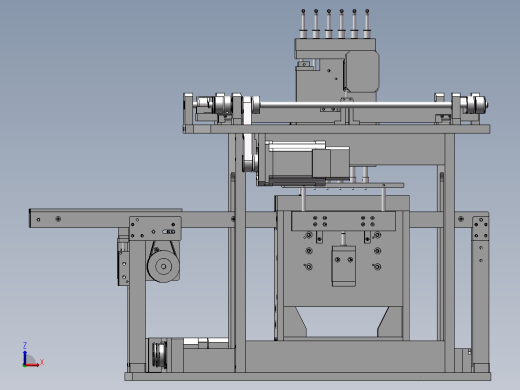
Task: Select the rightmost vertical pin atop the machine
Action: tap(367, 24)
